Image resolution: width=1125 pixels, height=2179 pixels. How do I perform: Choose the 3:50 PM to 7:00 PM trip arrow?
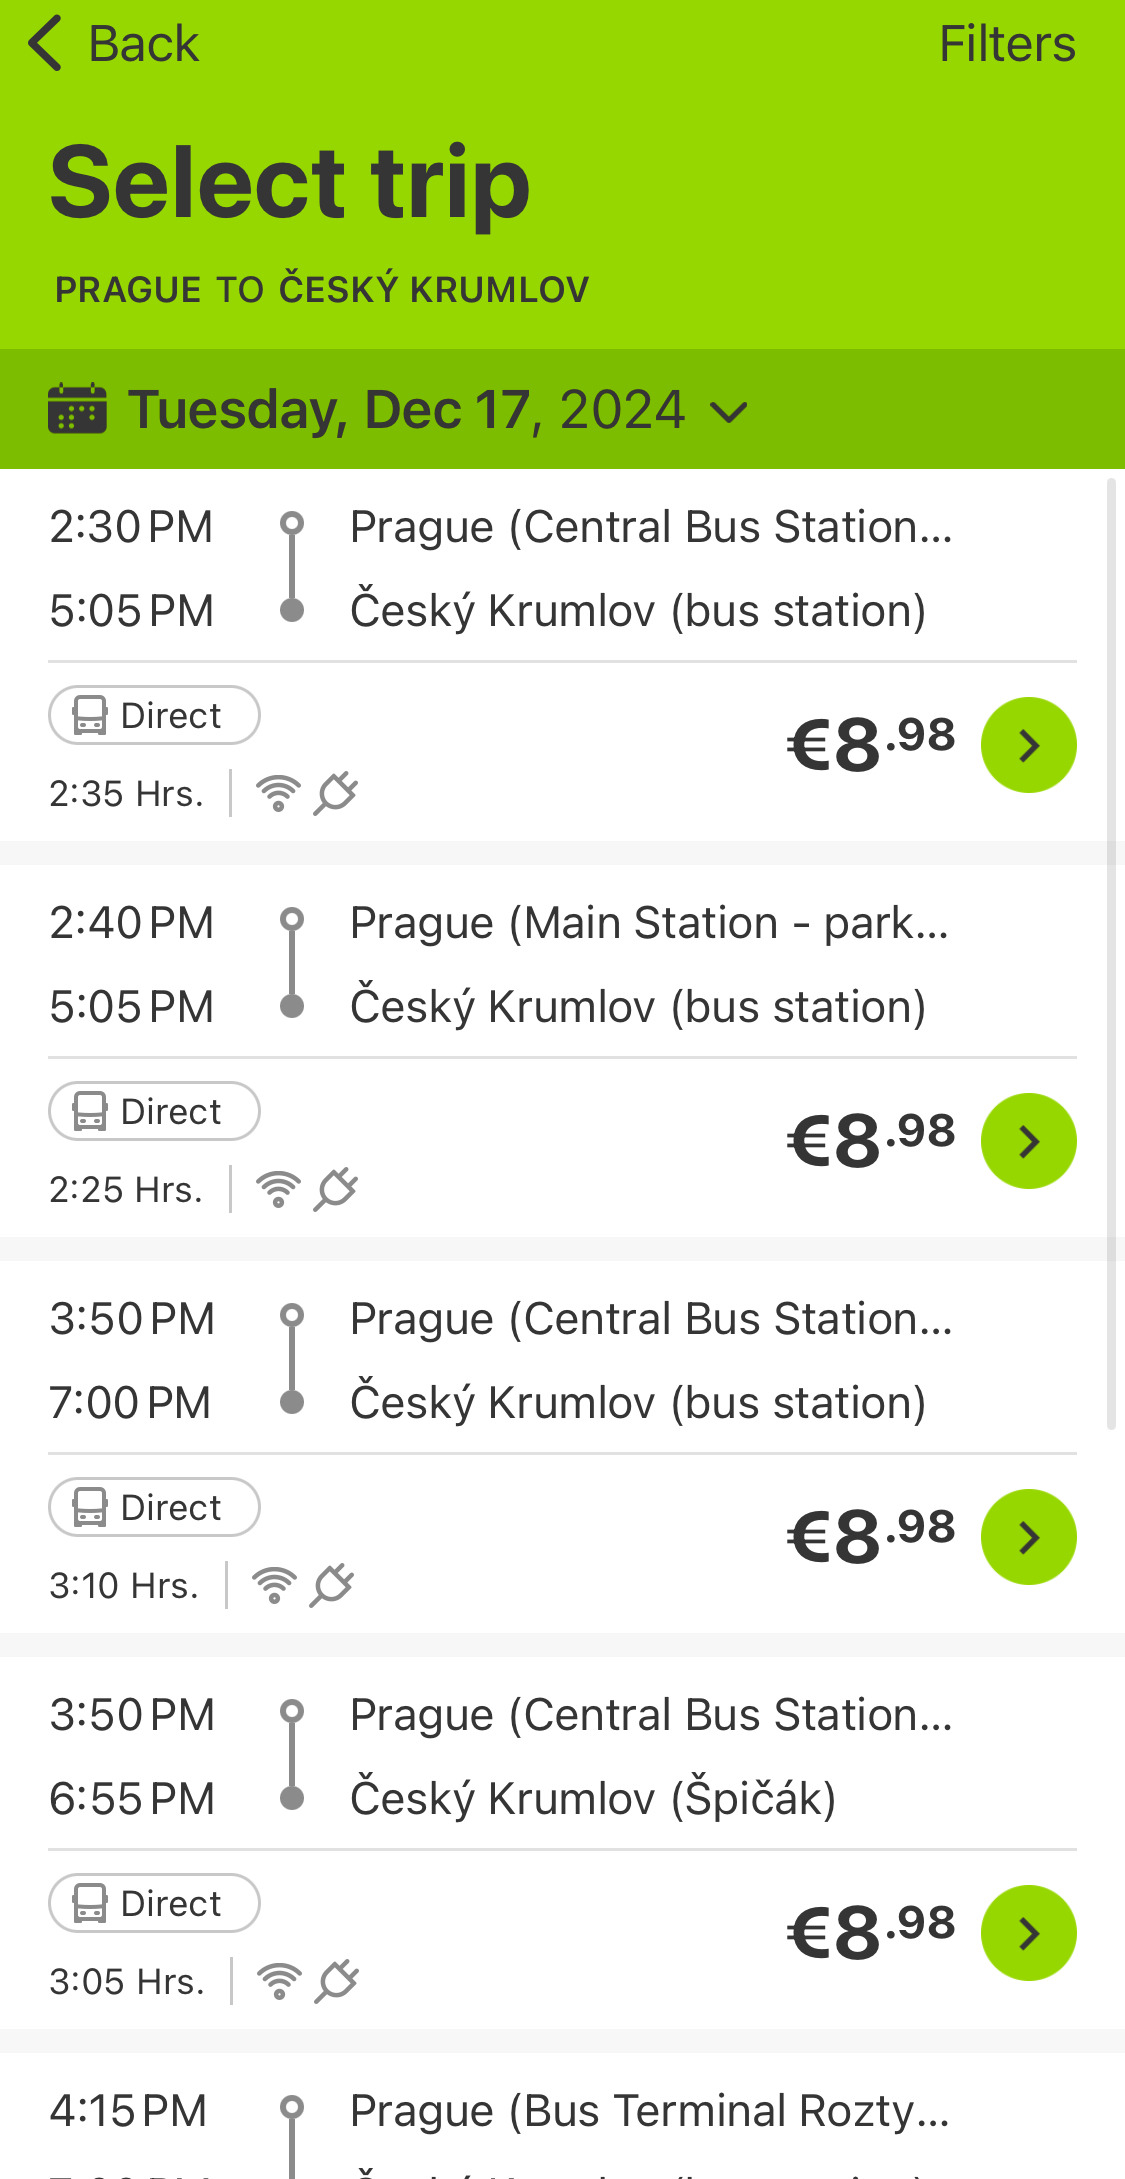coord(1028,1537)
